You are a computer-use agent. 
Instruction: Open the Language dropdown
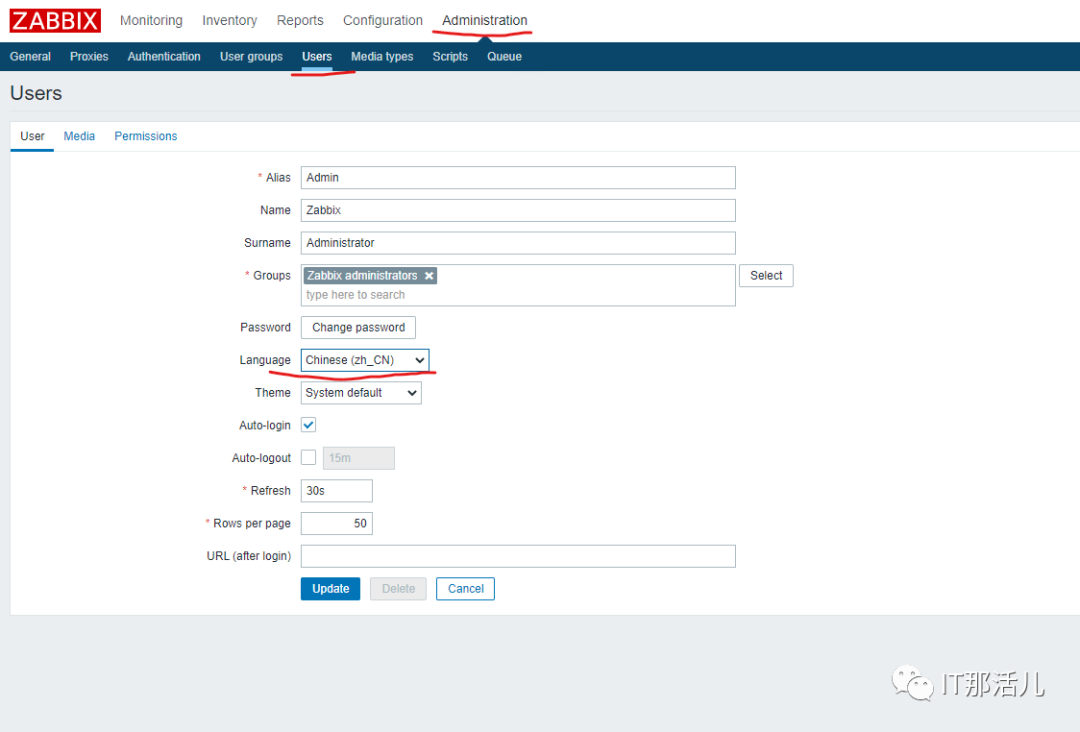[365, 360]
